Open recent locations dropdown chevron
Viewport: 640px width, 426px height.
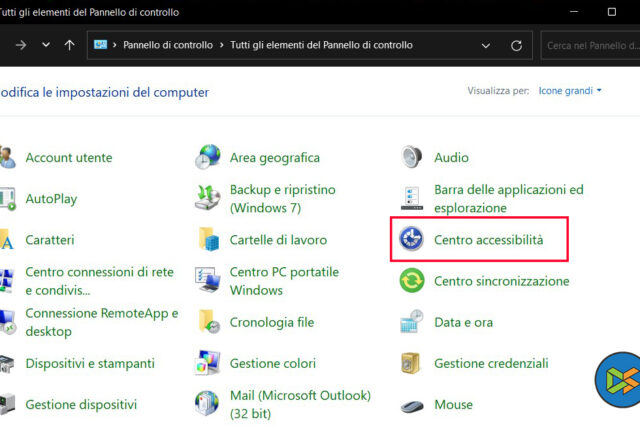point(46,44)
